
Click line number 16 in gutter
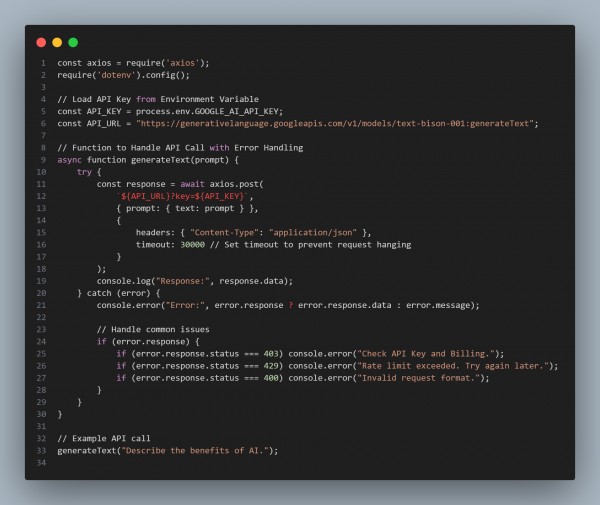tap(41, 245)
